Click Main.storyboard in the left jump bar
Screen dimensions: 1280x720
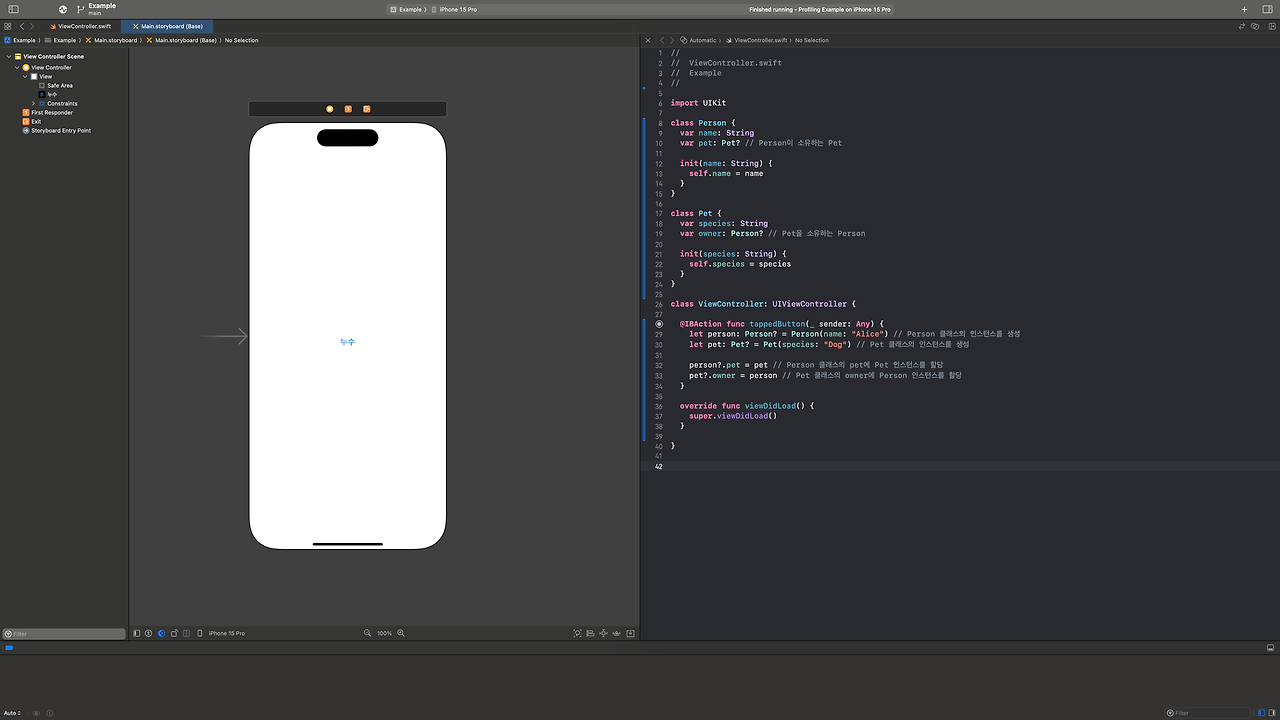tap(111, 40)
